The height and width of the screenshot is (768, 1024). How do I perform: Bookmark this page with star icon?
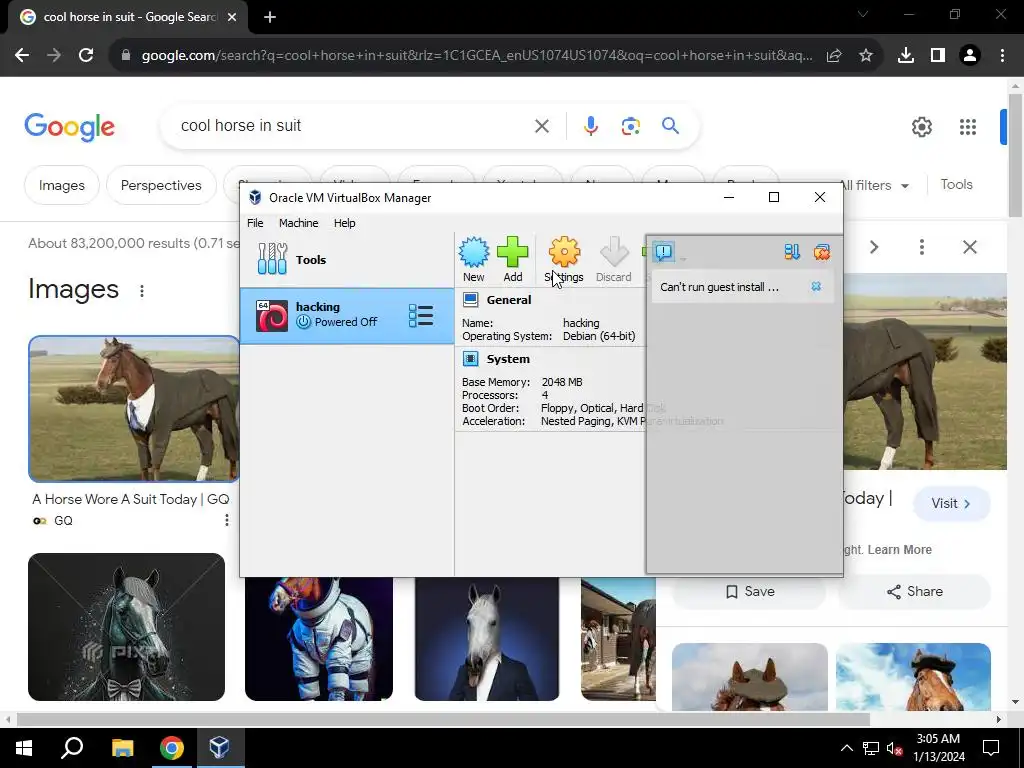[865, 56]
